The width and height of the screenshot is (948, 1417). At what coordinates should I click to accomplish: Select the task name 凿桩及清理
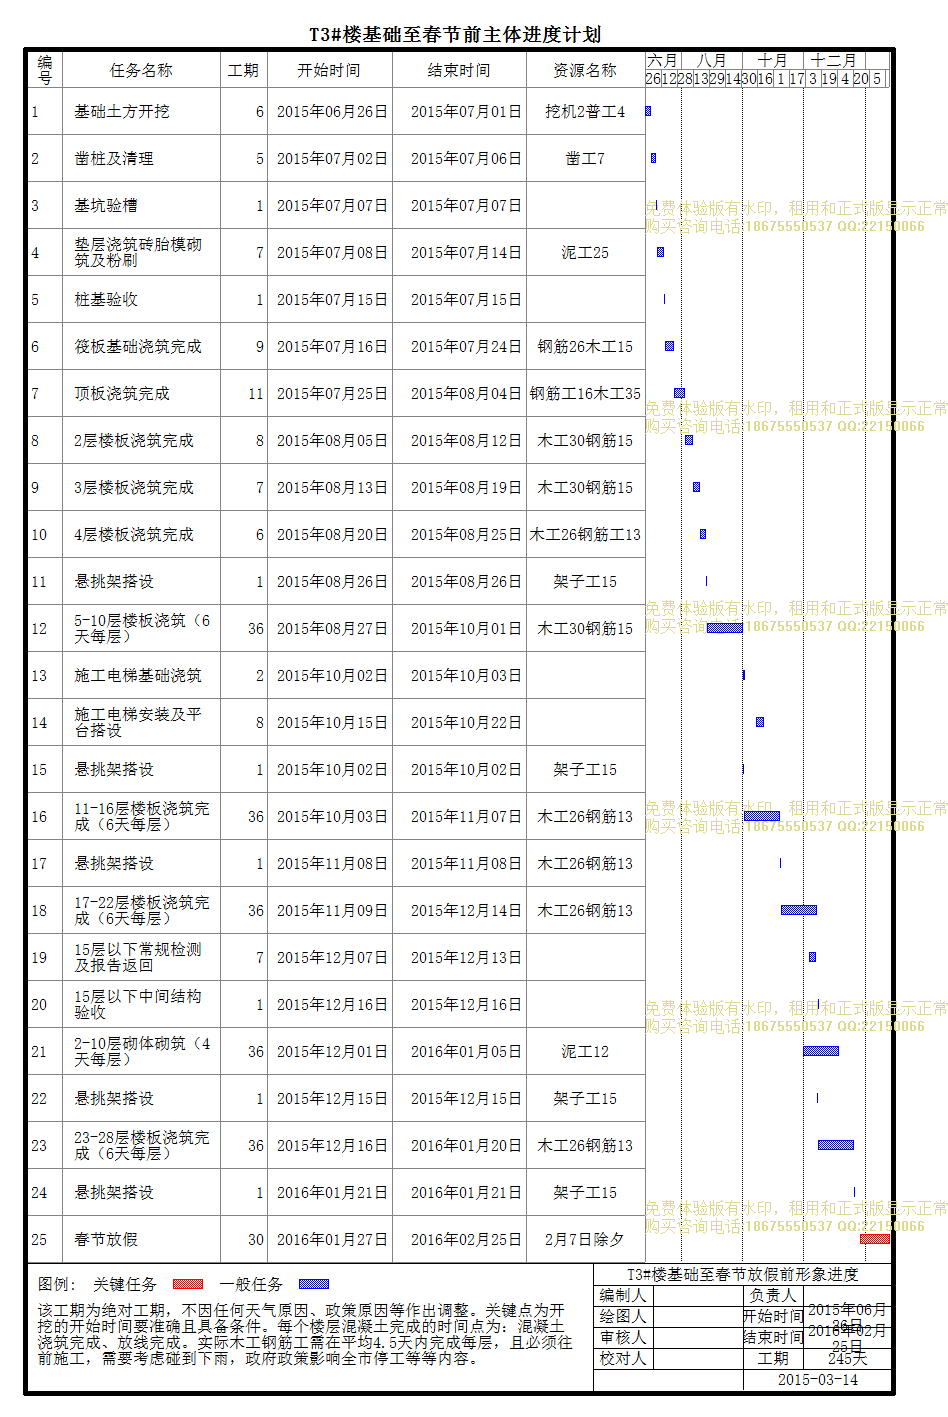tap(114, 159)
